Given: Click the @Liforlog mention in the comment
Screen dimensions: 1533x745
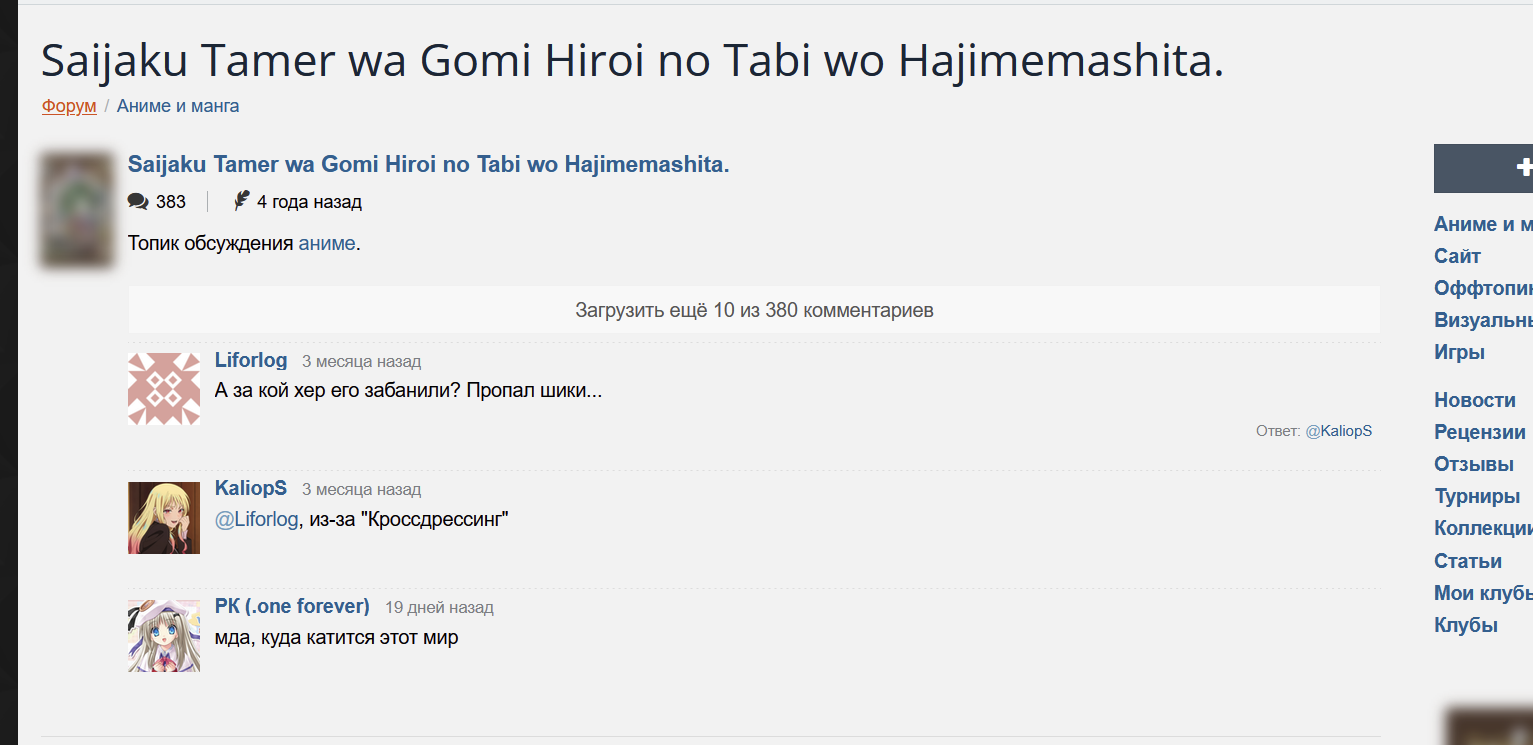Looking at the screenshot, I should [257, 519].
